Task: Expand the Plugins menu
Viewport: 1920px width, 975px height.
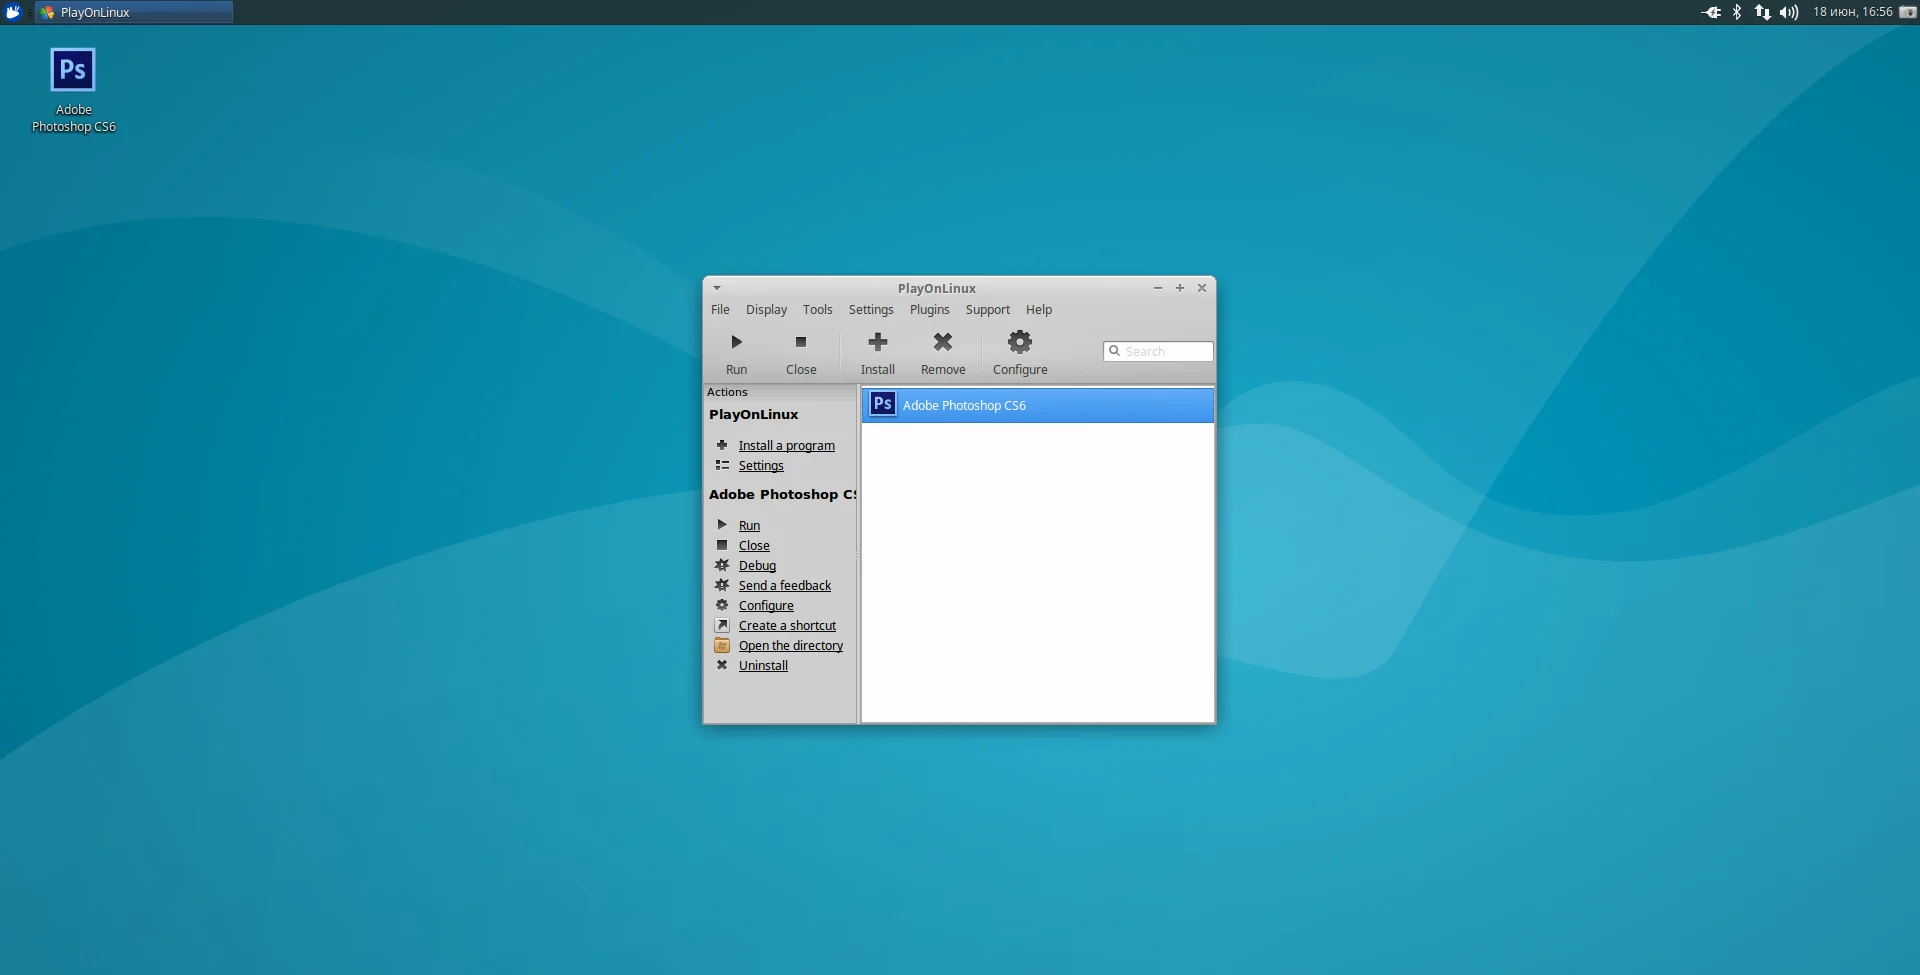Action: click(929, 310)
